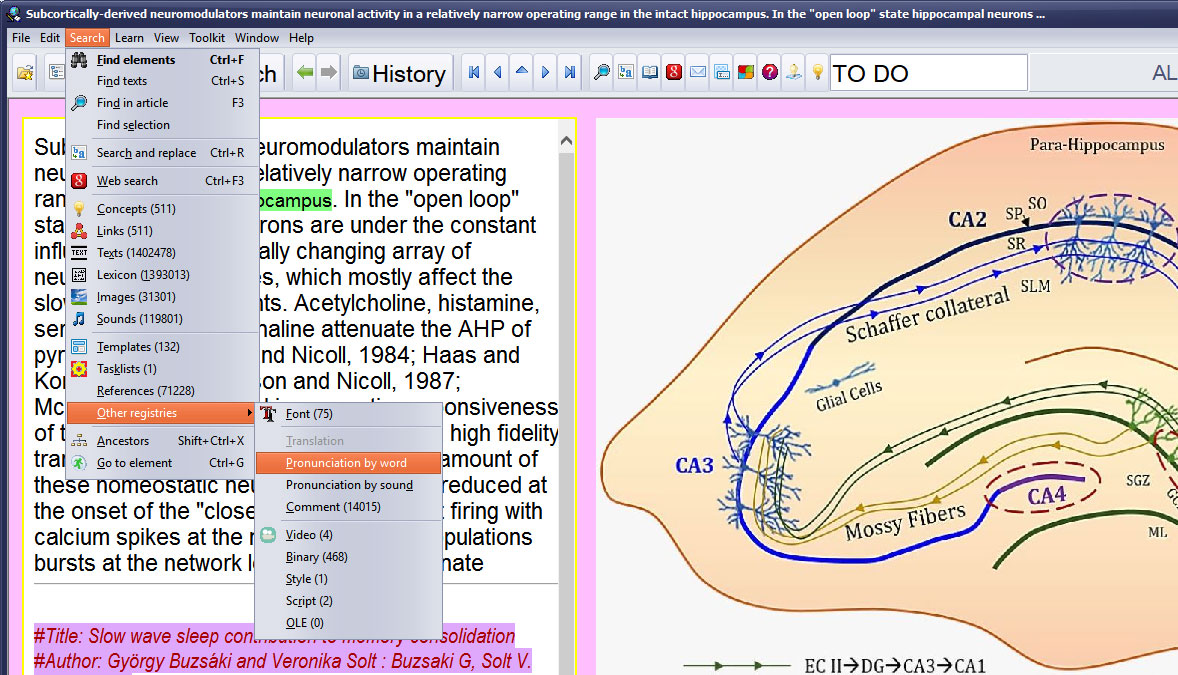Viewport: 1178px width, 675px height.
Task: Select Pronunciation by word from submenu
Action: [x=346, y=463]
